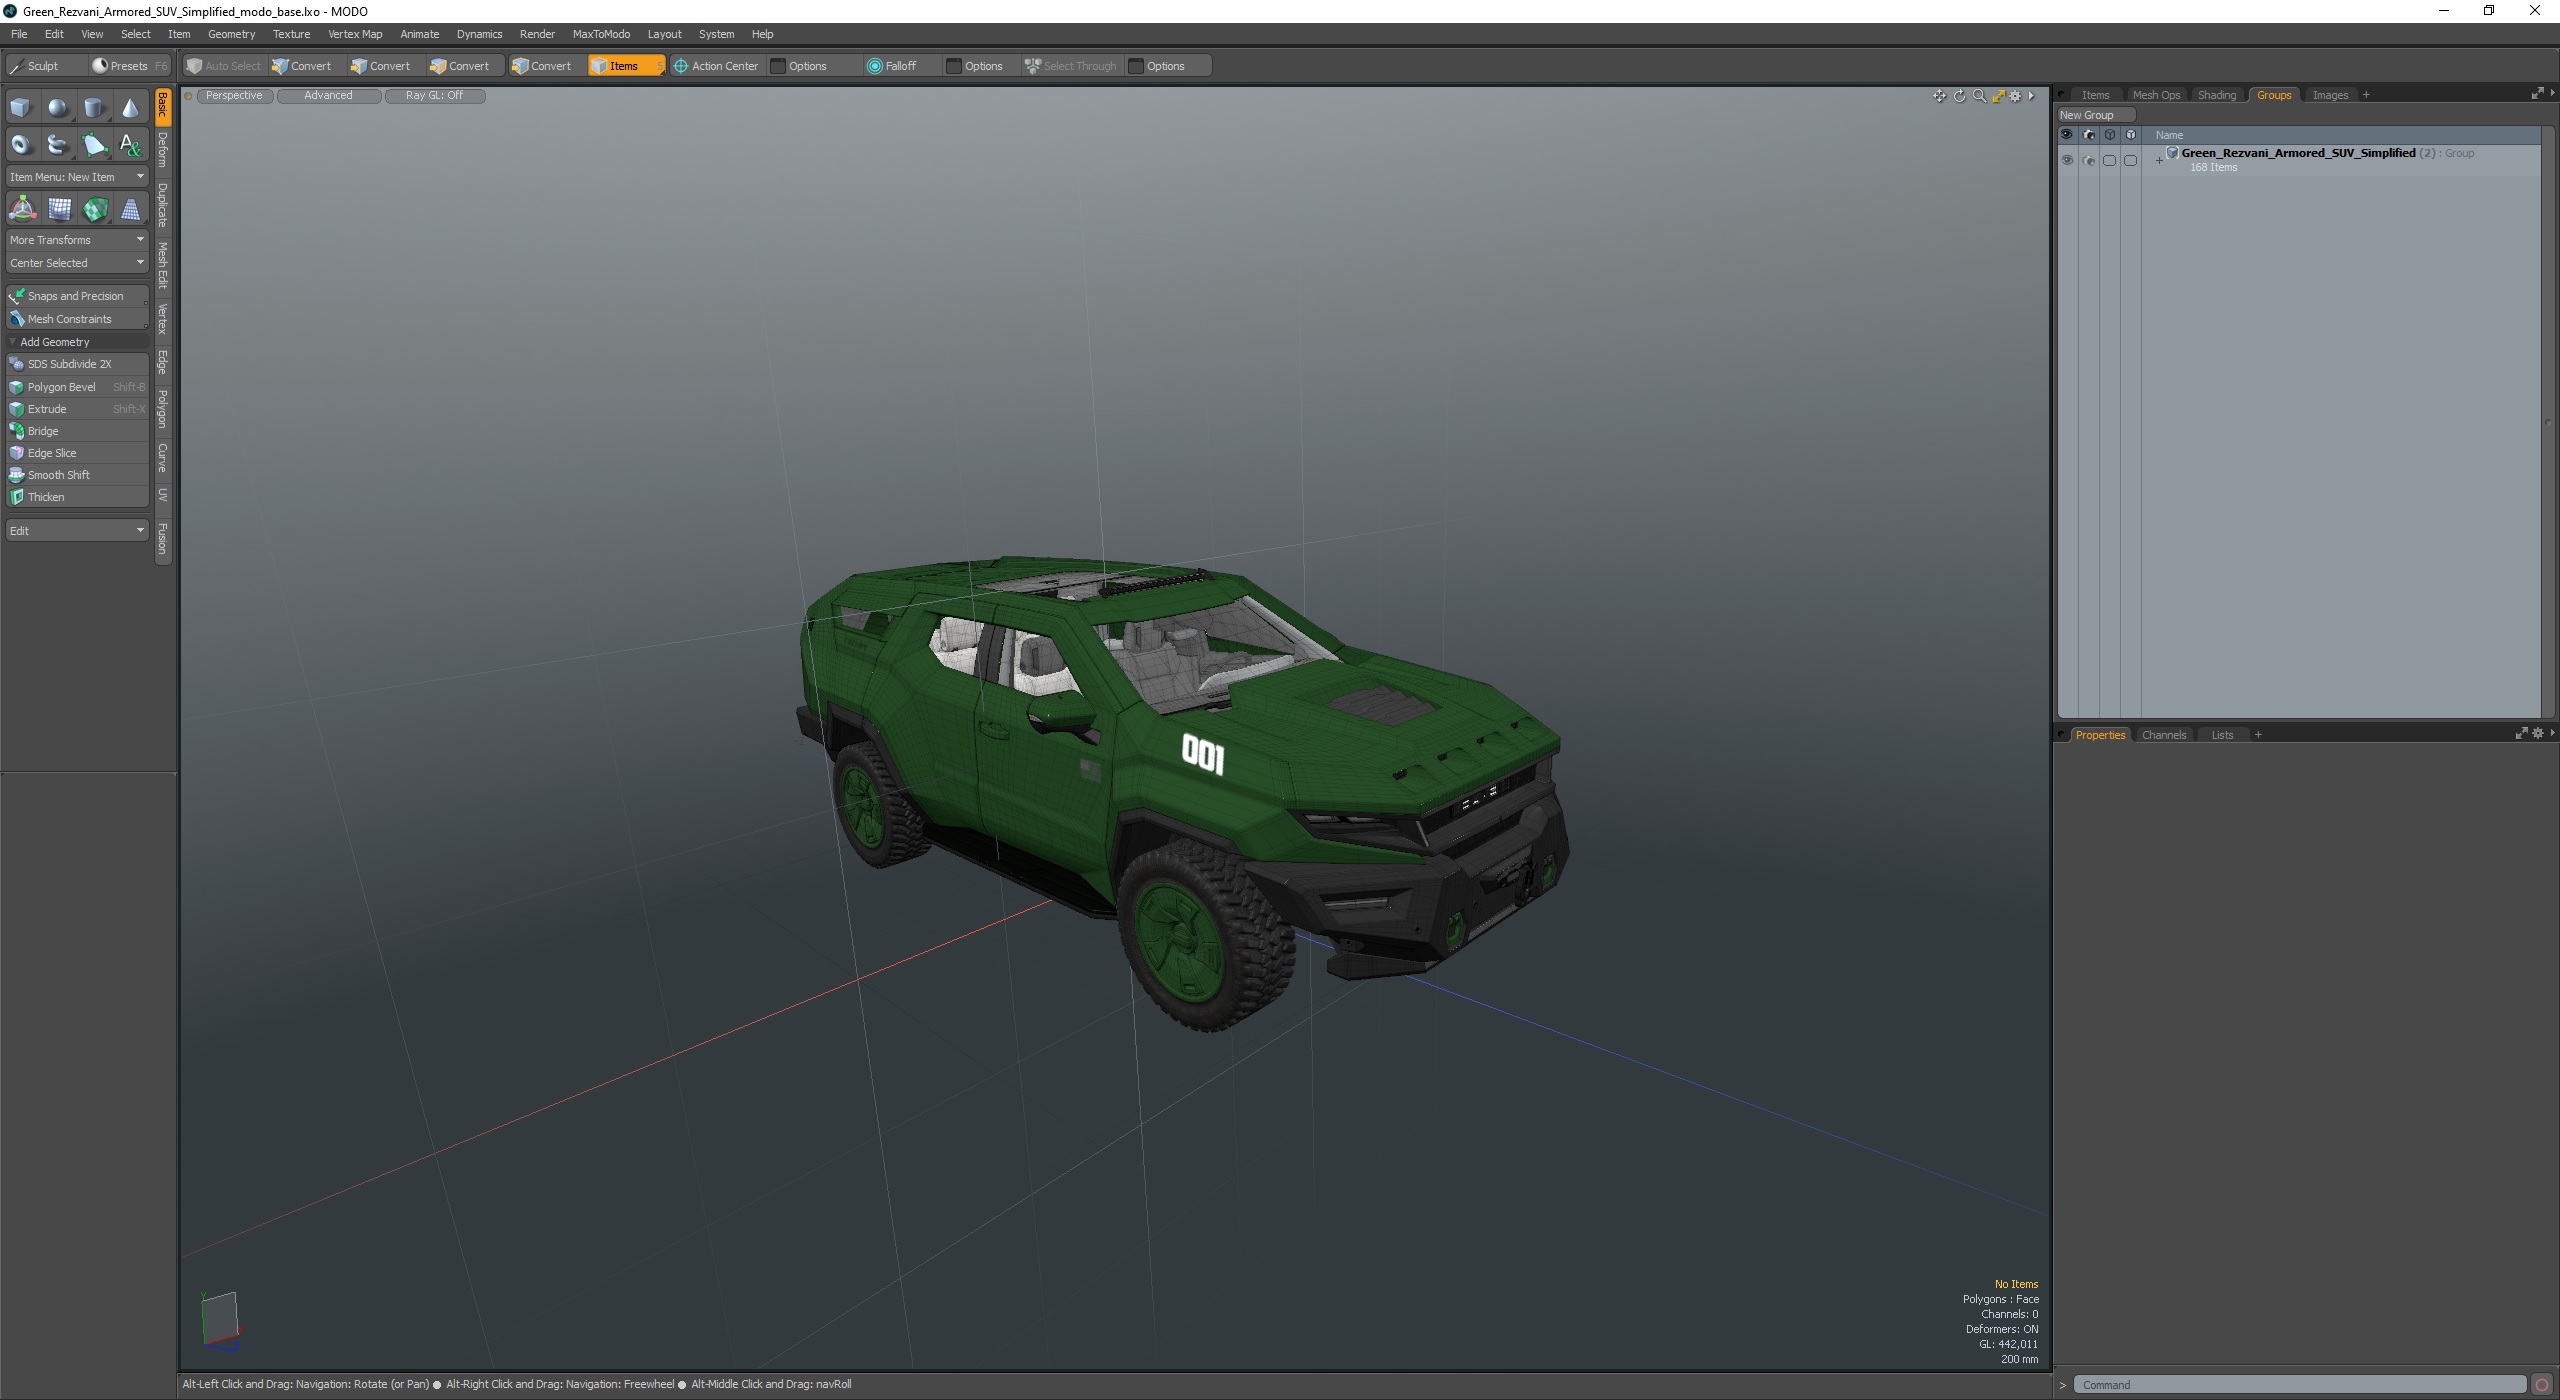This screenshot has width=2560, height=1400.
Task: Open the More Transforms dropdown
Action: [x=77, y=240]
